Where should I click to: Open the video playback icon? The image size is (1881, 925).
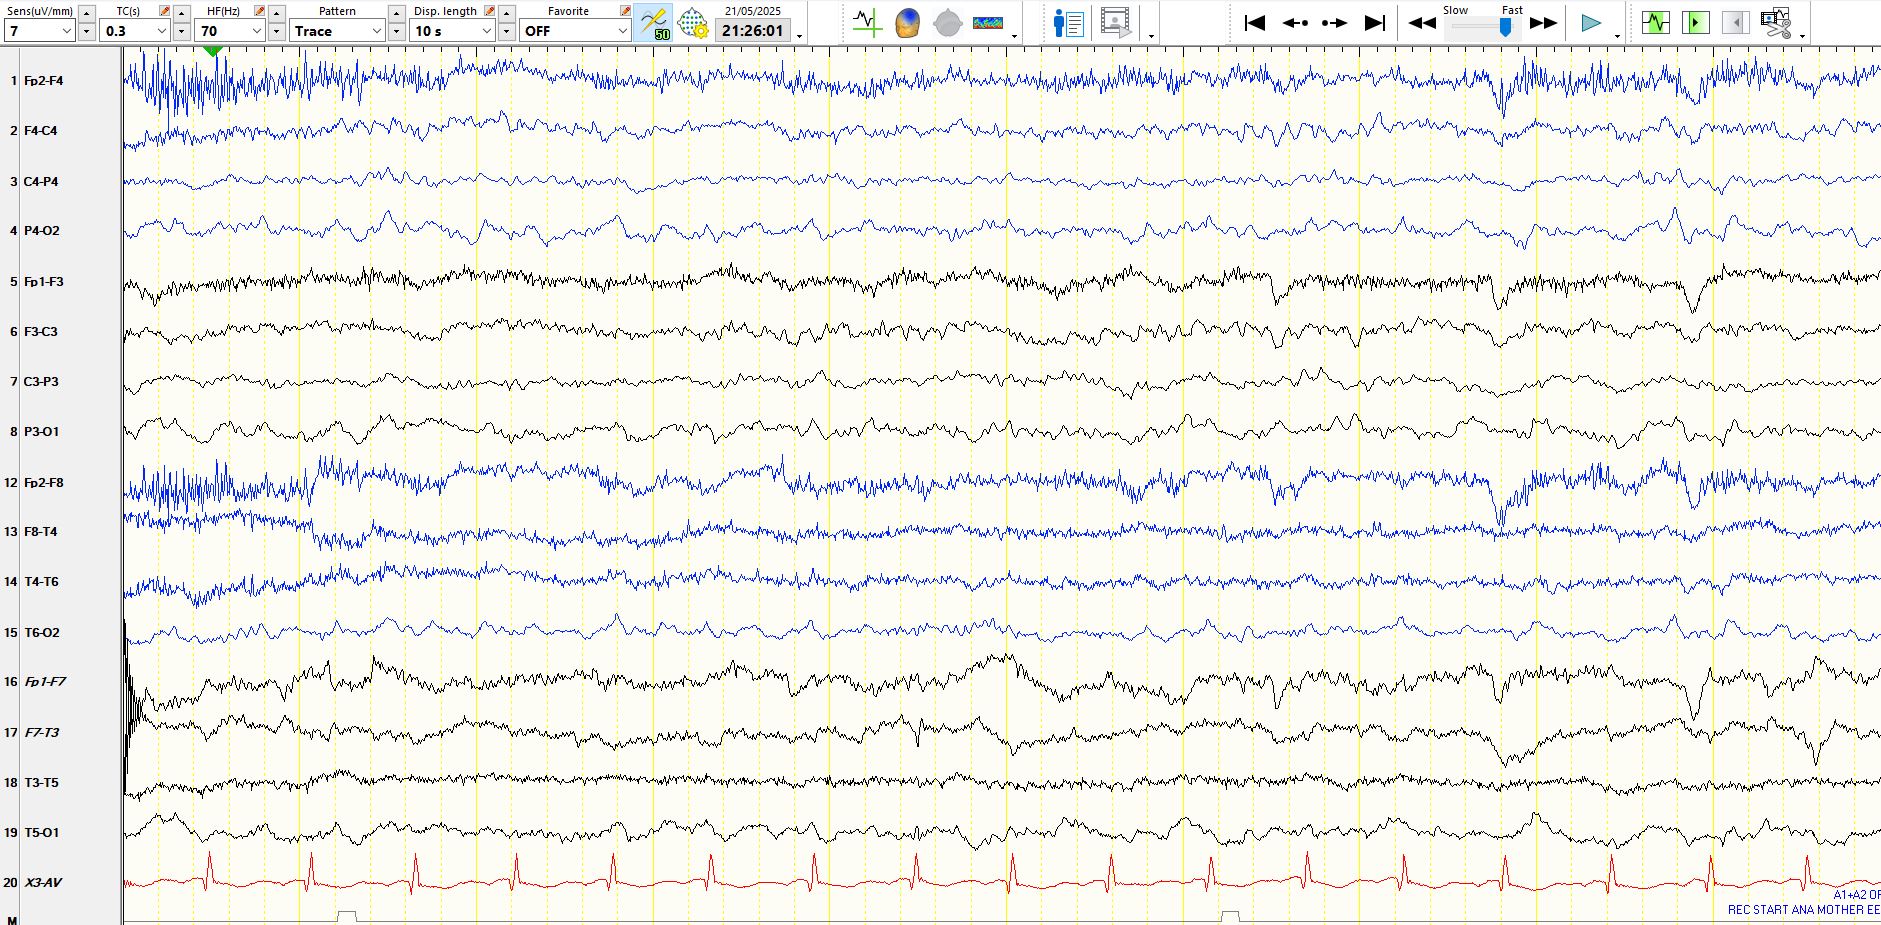coord(1115,23)
